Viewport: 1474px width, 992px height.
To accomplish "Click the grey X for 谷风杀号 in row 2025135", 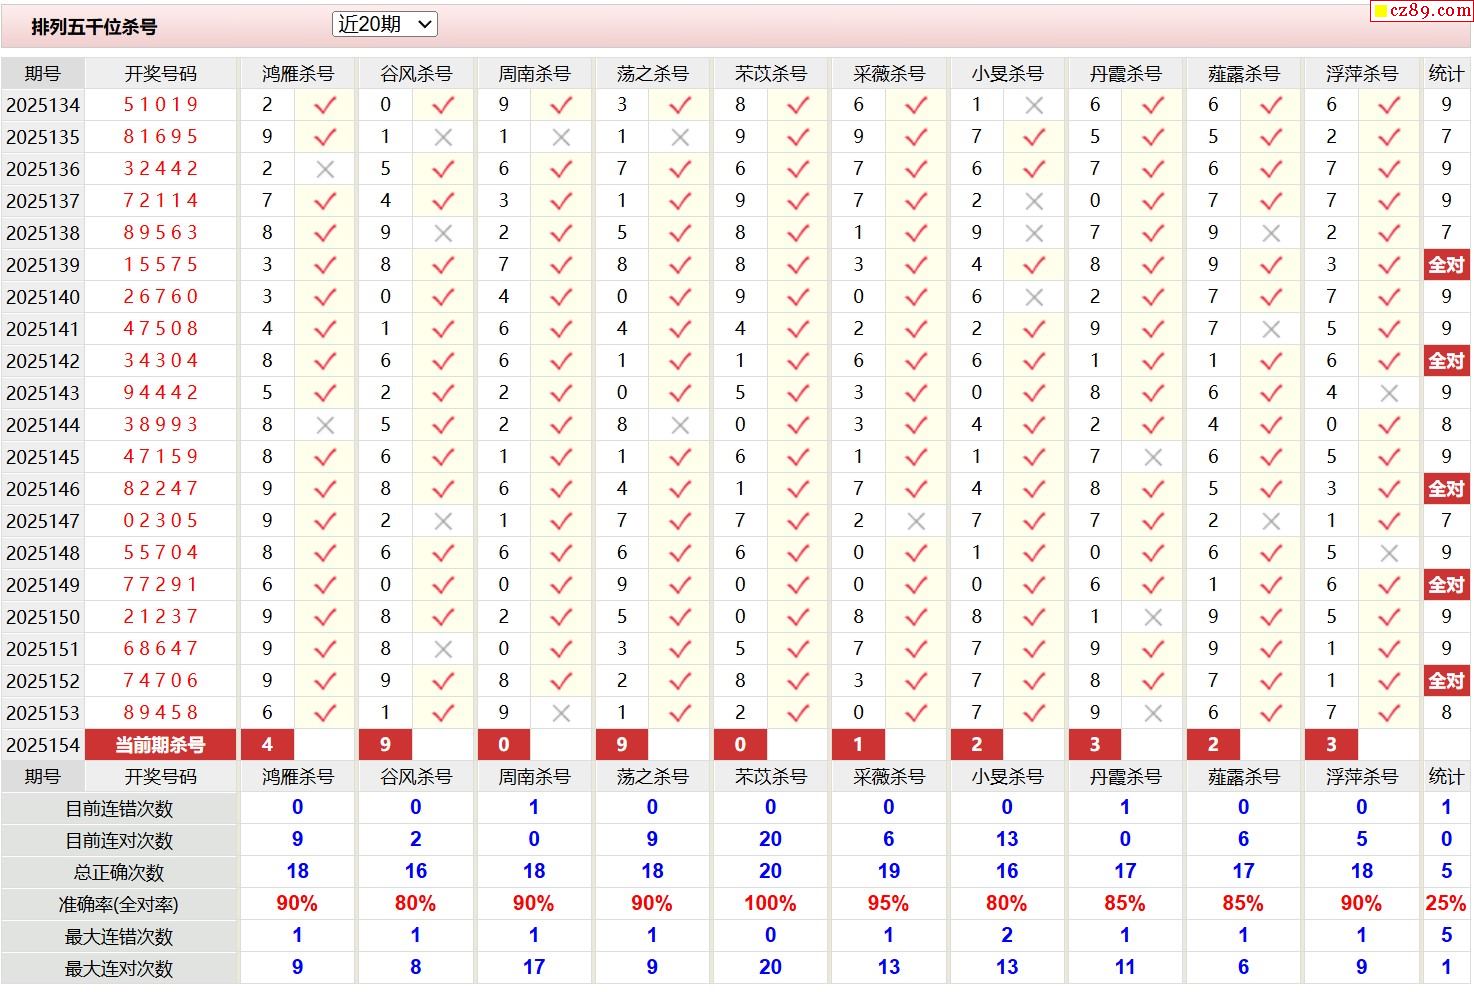I will click(x=443, y=137).
